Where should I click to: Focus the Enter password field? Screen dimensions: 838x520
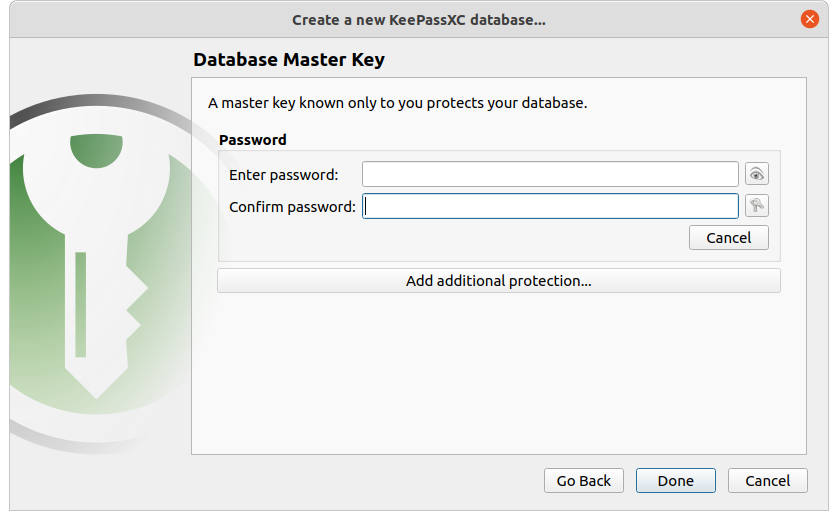tap(550, 174)
